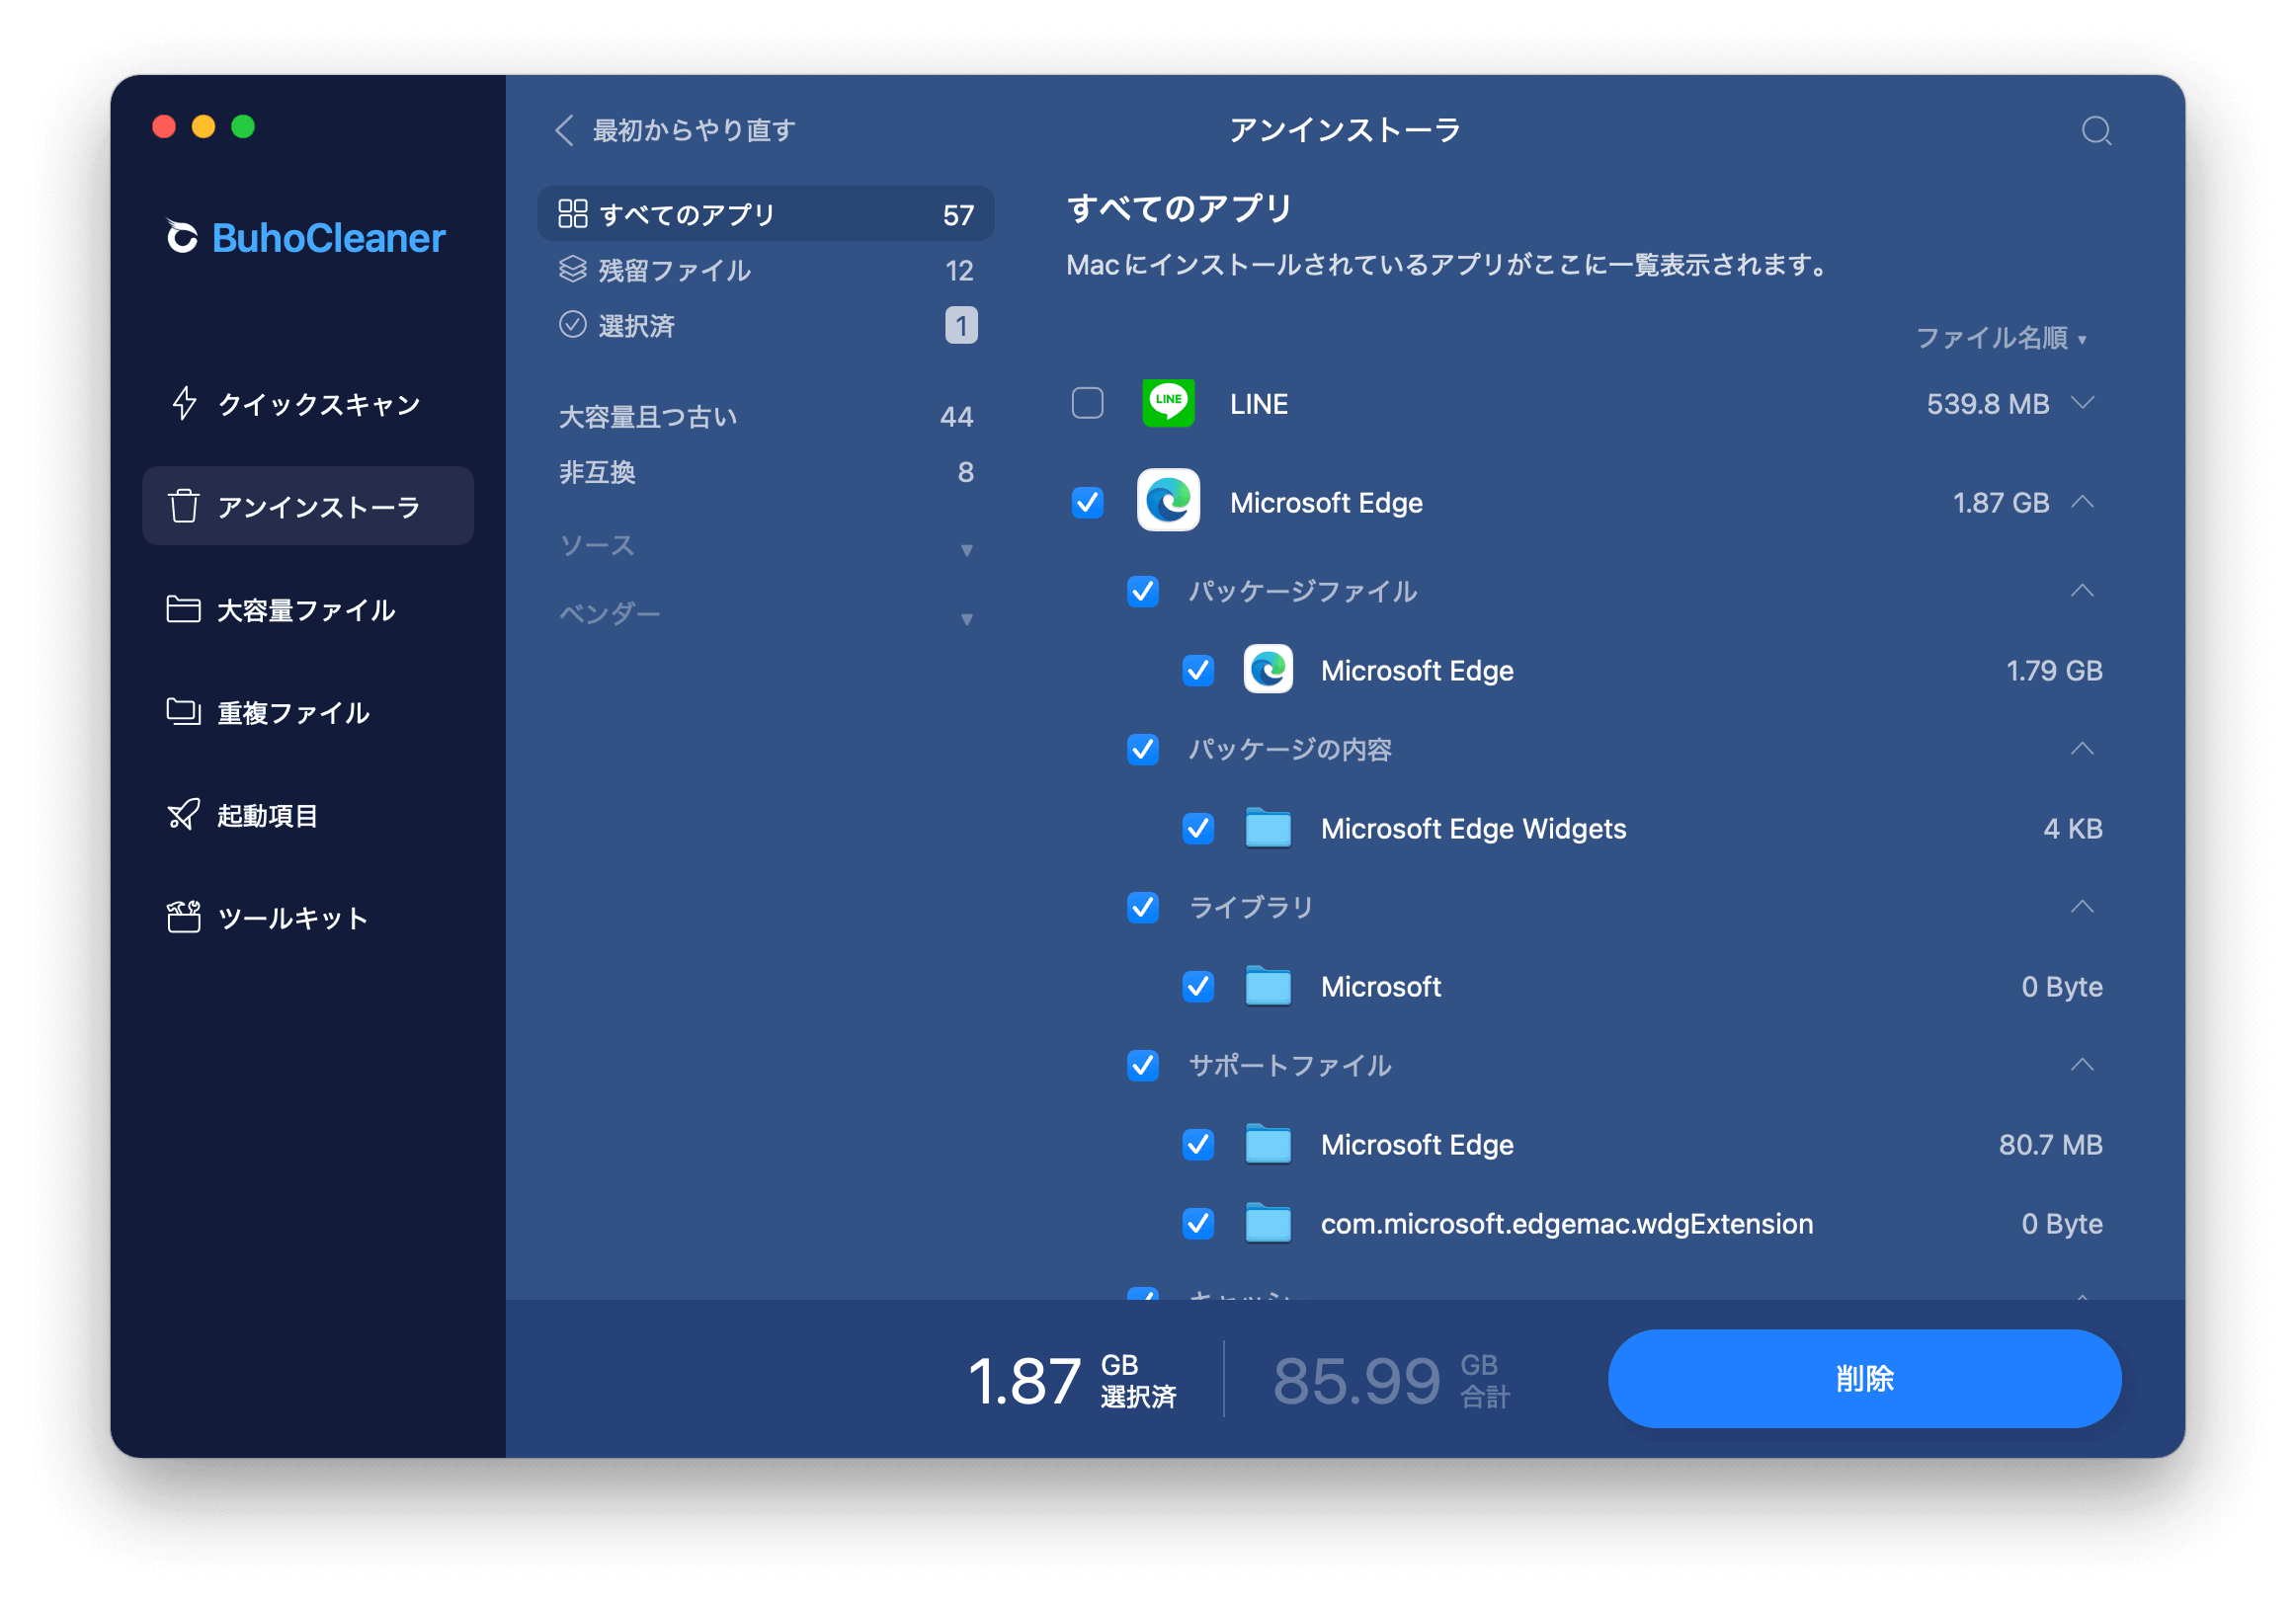Collapse the パッケージの内容 section chevron
The height and width of the screenshot is (1604, 2296).
click(x=2082, y=748)
